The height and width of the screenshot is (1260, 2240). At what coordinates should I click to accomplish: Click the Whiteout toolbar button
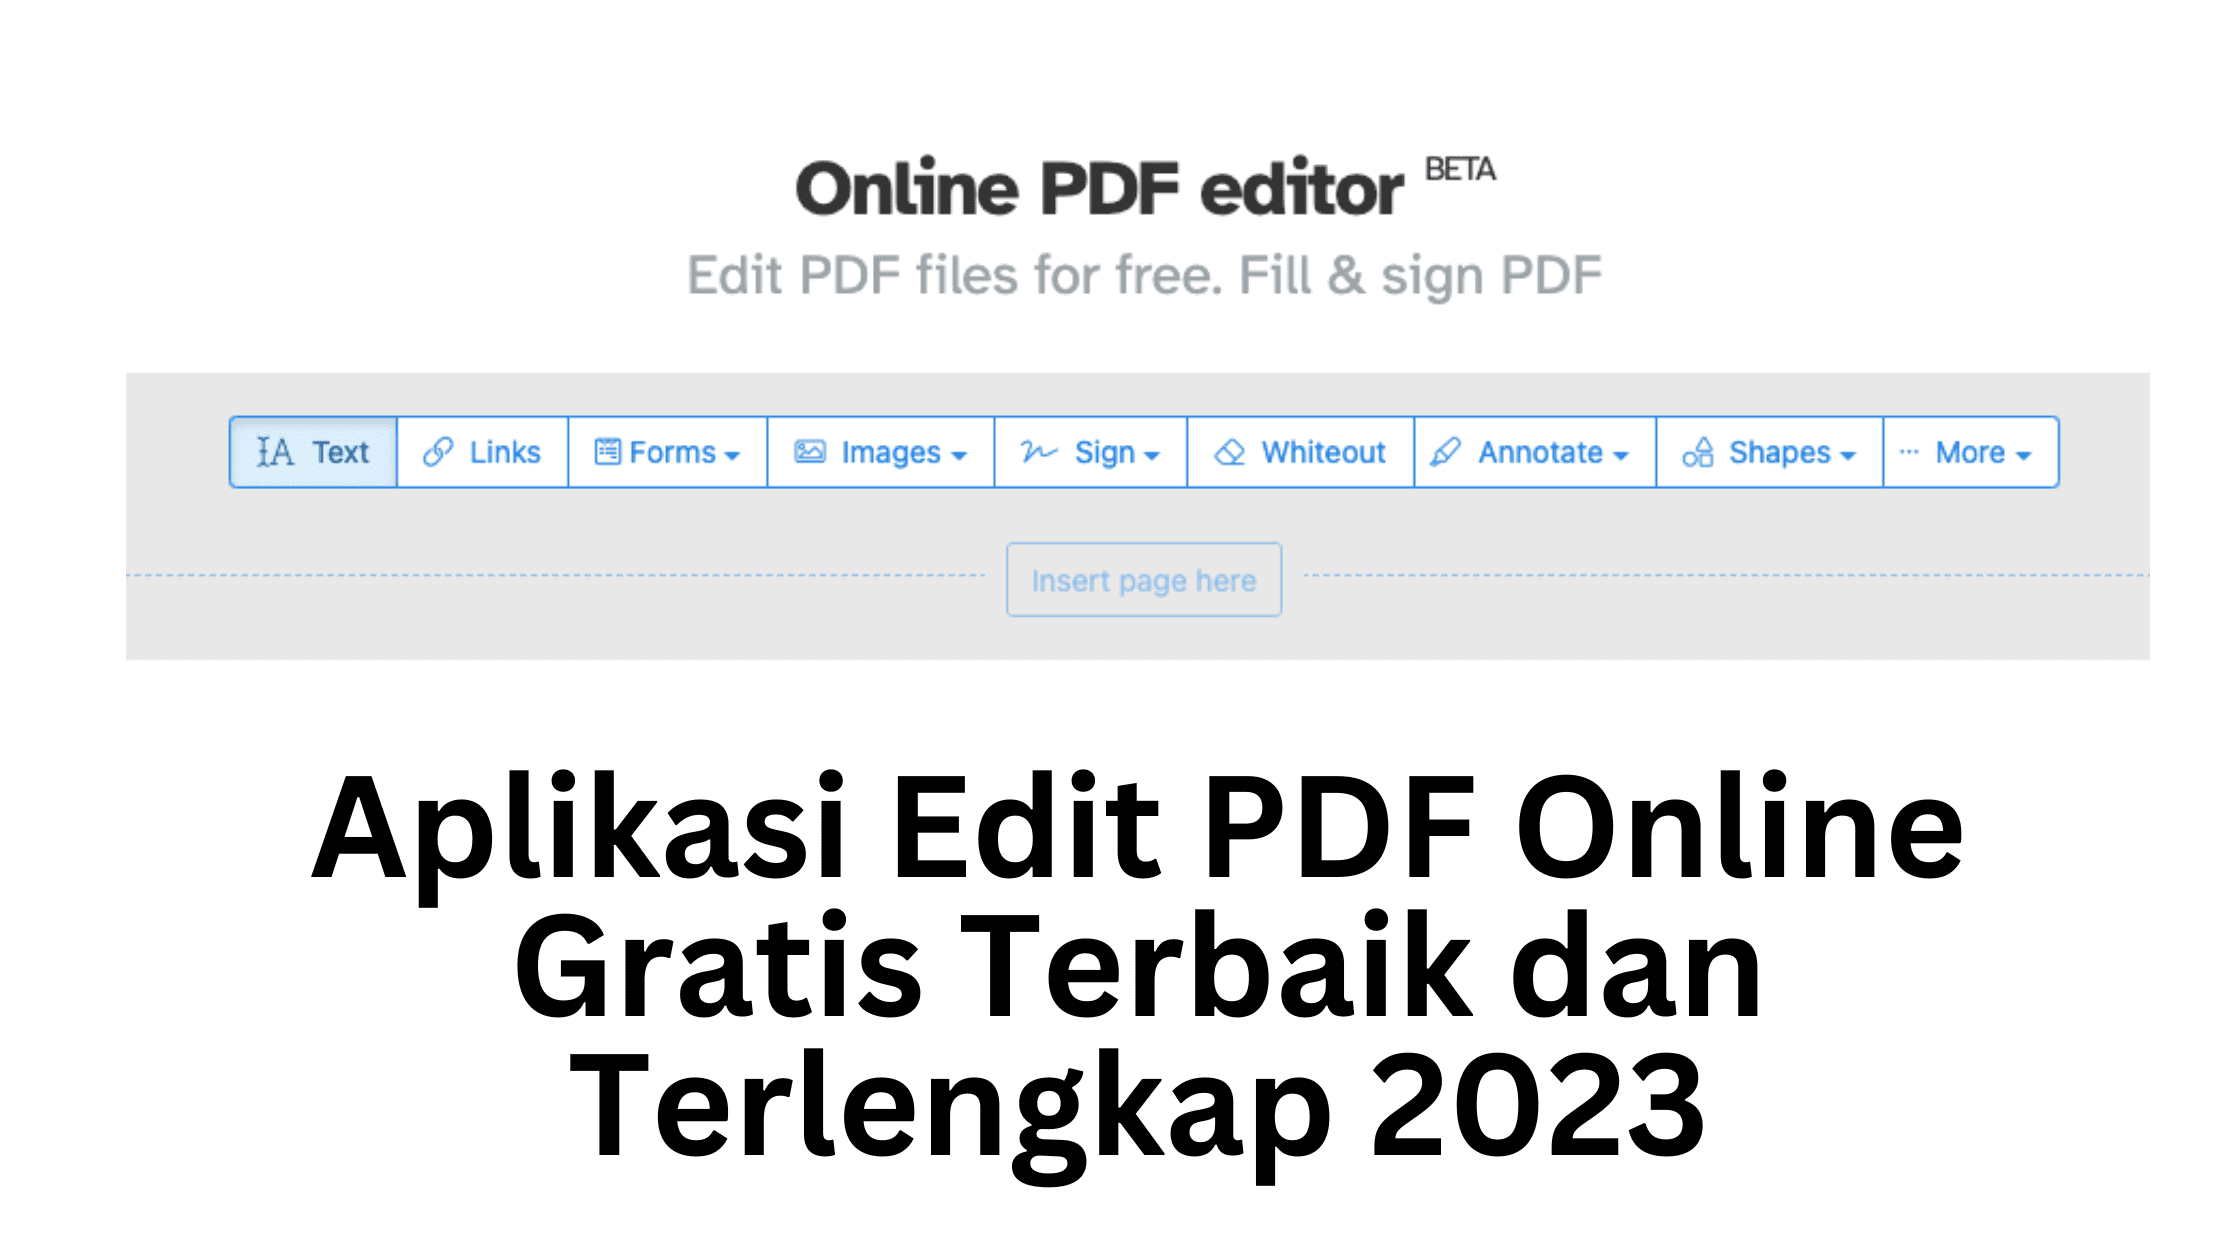(1300, 452)
